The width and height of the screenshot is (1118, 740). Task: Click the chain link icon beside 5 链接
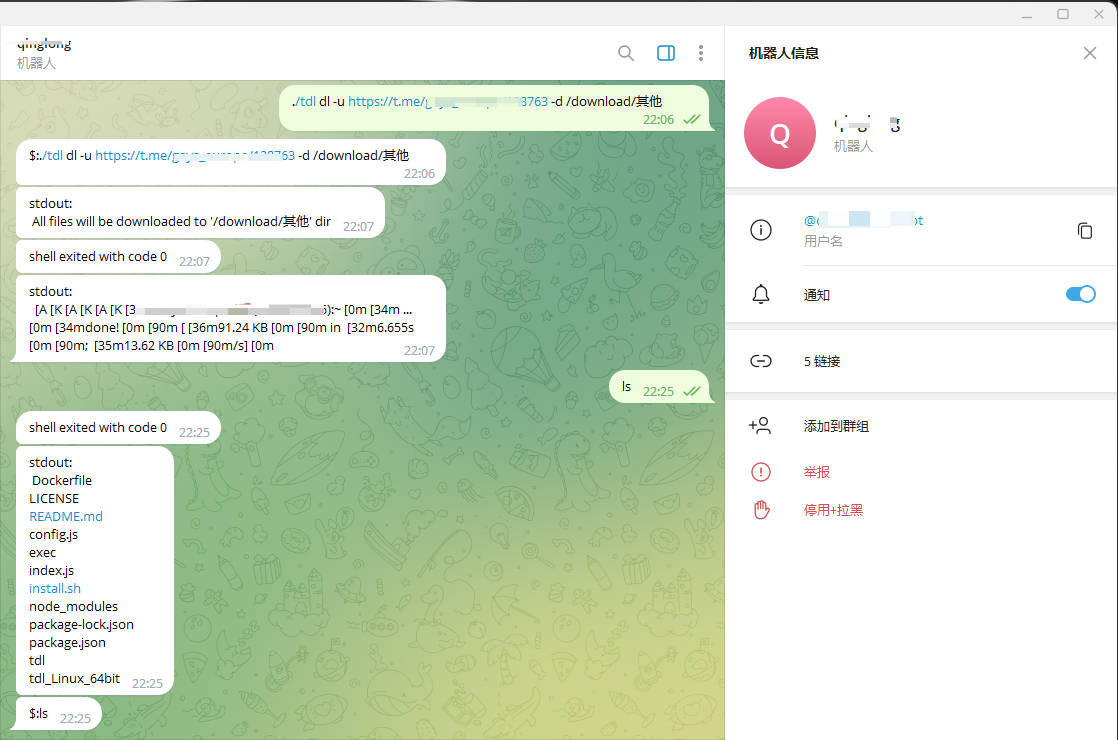tap(761, 361)
